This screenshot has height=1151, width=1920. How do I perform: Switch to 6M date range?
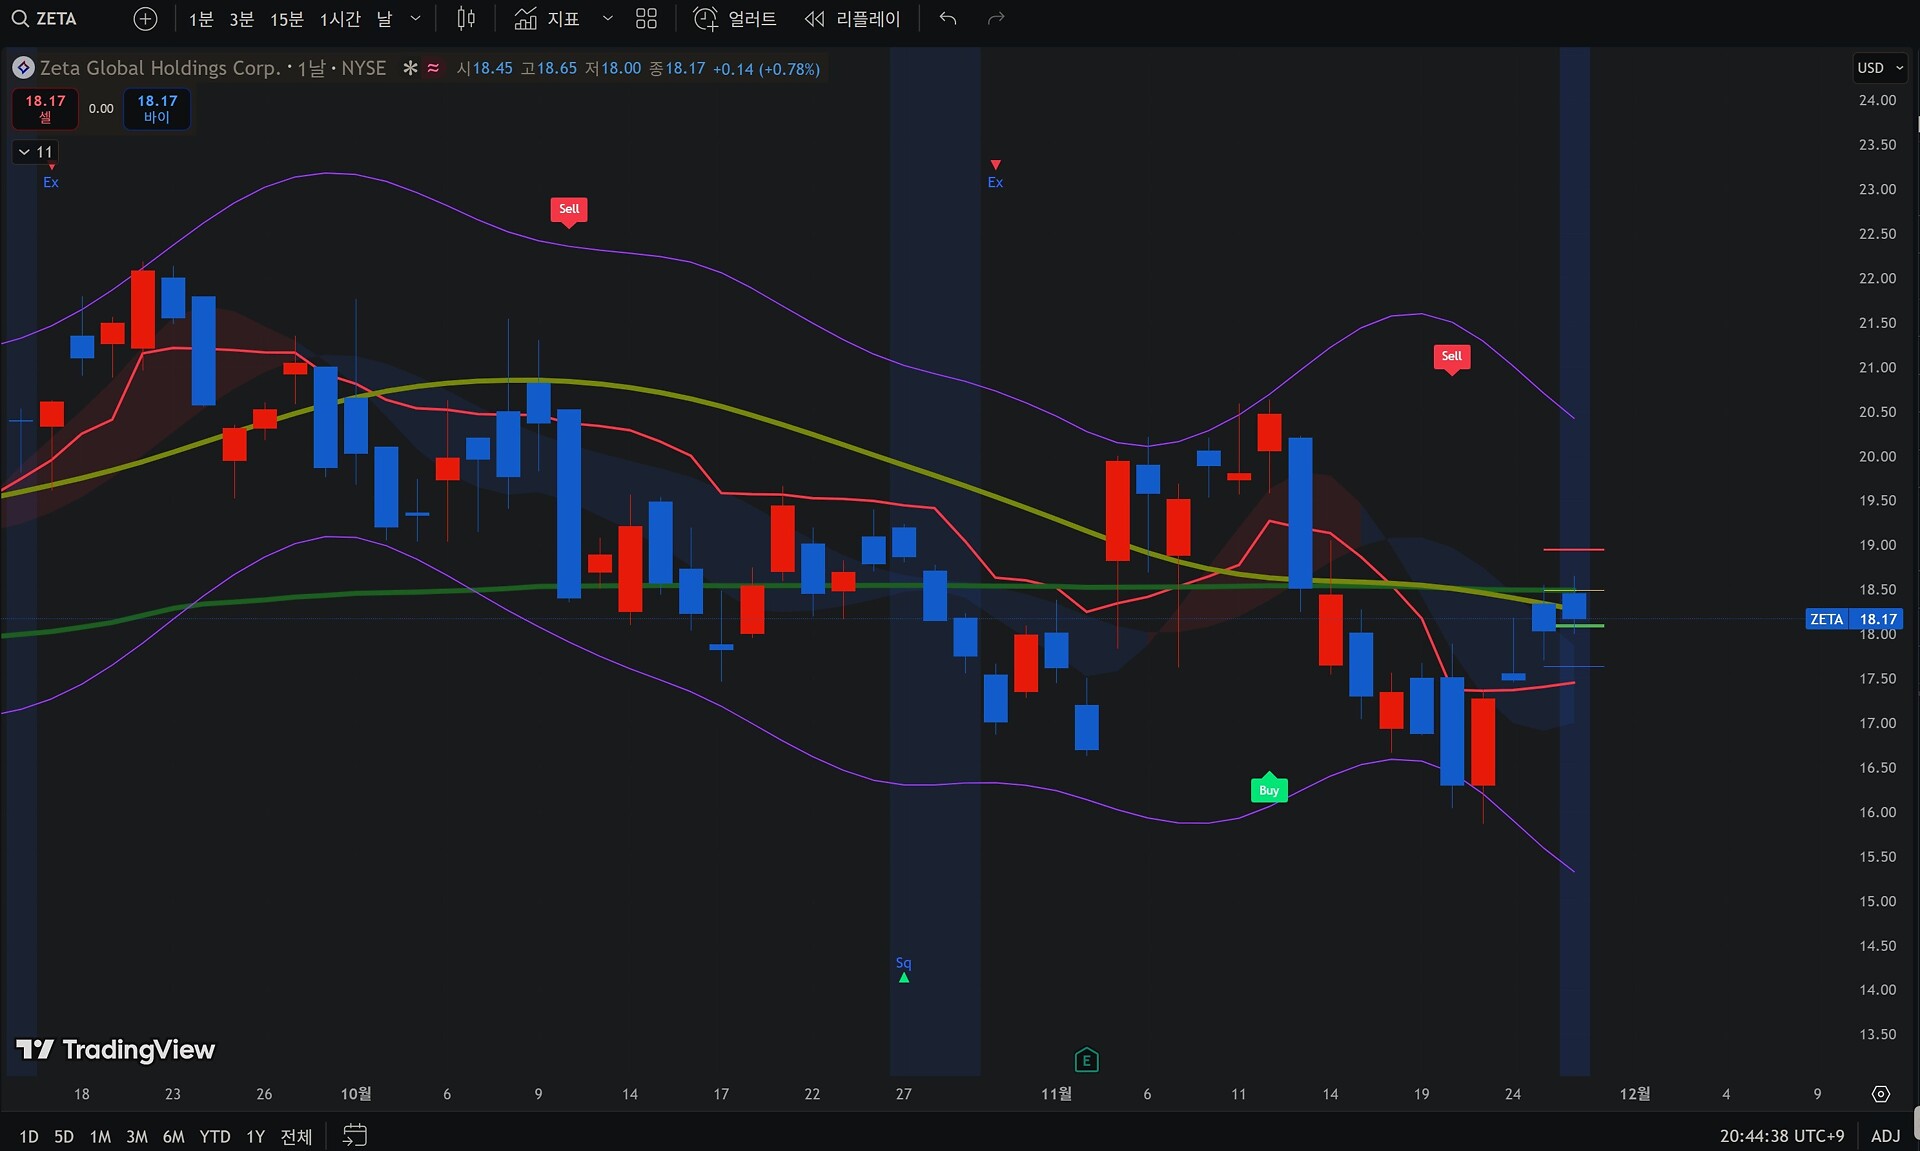pos(174,1136)
